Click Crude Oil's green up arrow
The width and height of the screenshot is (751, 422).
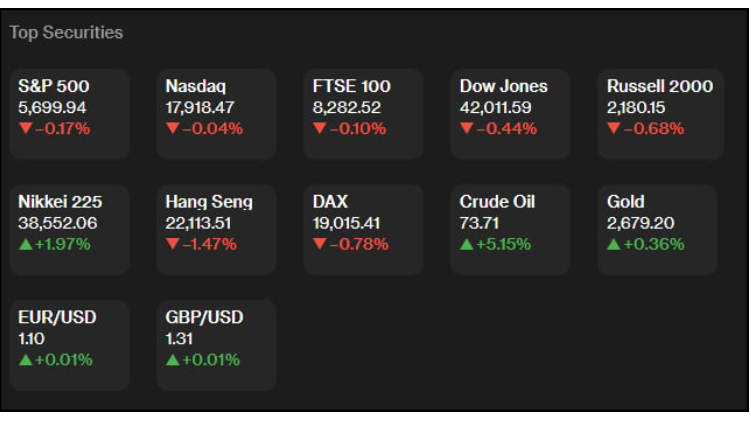[467, 244]
